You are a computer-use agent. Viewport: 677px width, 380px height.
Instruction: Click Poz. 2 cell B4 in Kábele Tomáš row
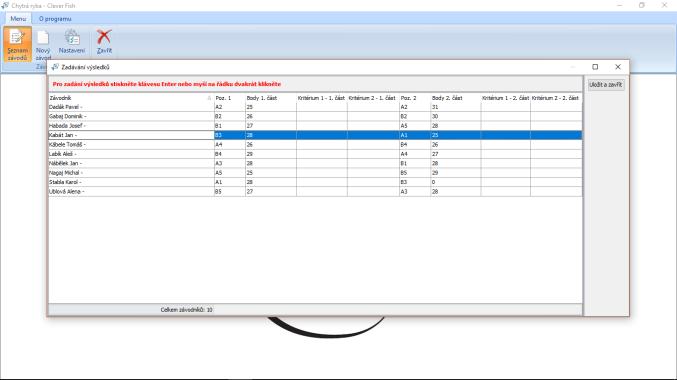[414, 145]
